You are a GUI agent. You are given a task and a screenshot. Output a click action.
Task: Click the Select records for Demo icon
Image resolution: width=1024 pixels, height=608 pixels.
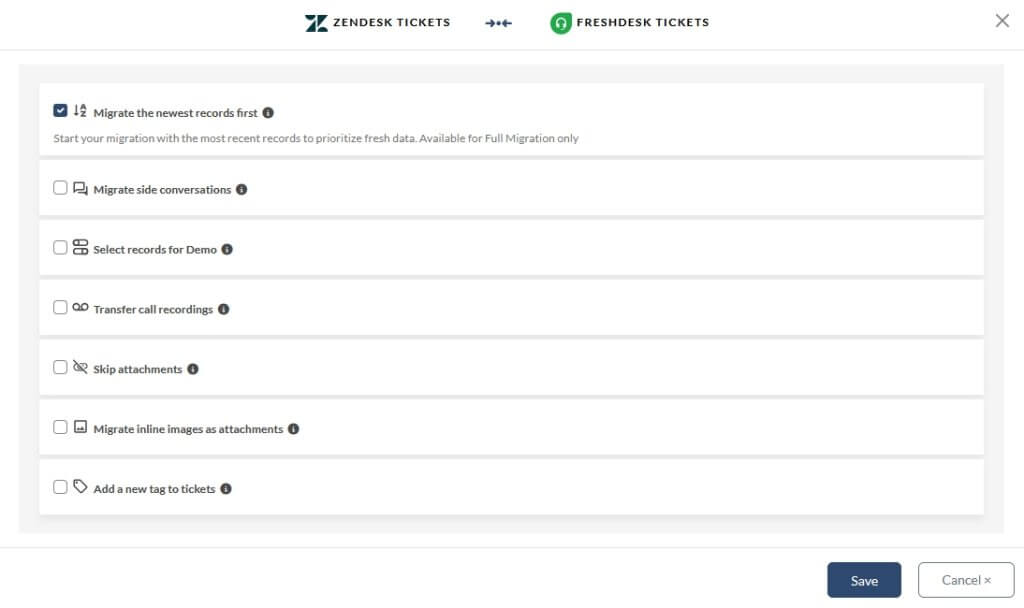(80, 247)
